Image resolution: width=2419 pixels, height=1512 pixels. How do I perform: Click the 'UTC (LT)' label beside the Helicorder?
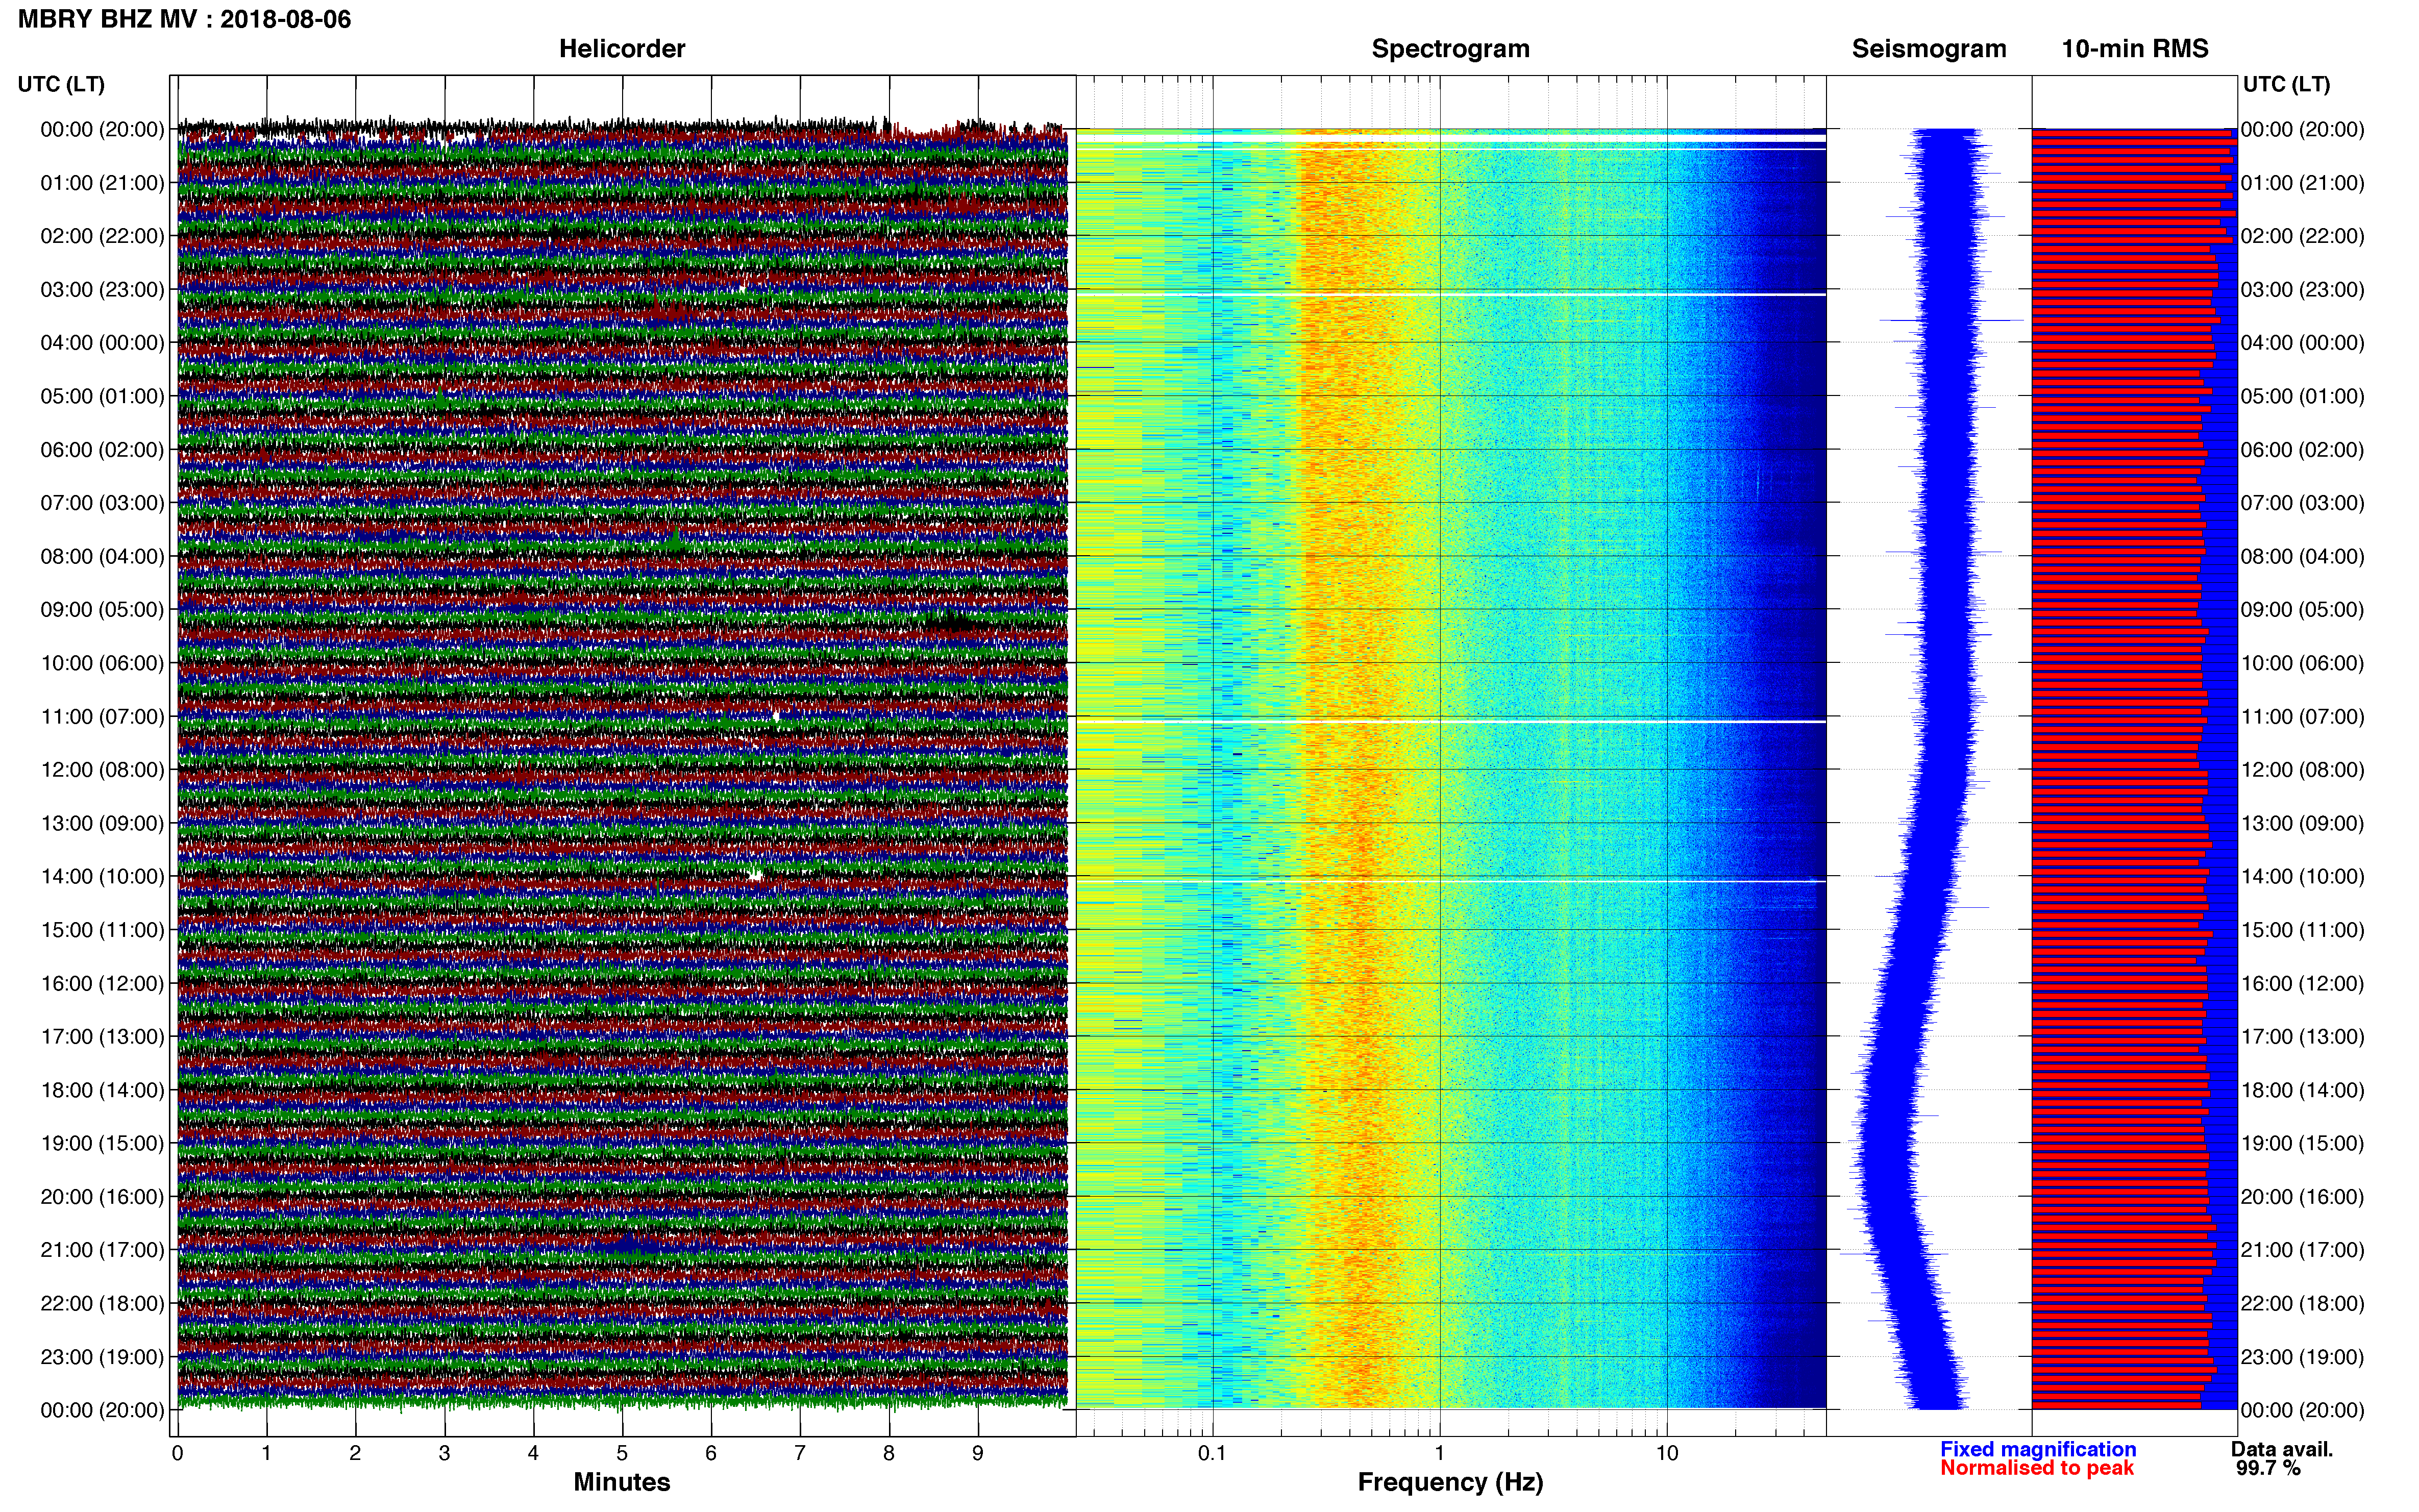pyautogui.click(x=61, y=84)
